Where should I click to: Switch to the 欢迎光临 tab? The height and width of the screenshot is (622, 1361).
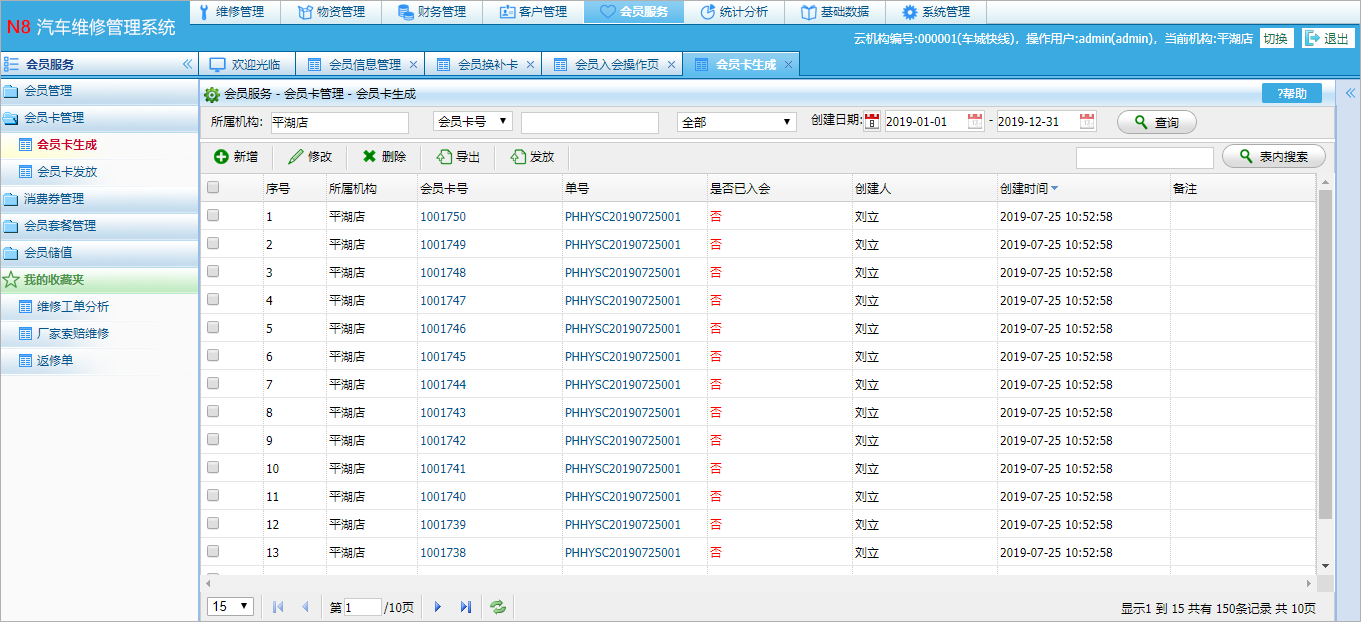[x=245, y=64]
